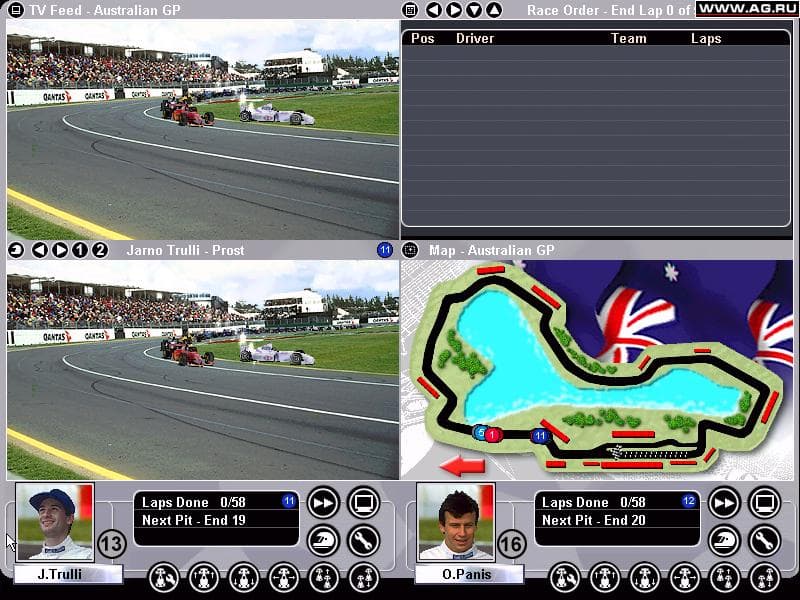The image size is (800, 600).
Task: Click the white car in TV Feed
Action: pos(277,114)
